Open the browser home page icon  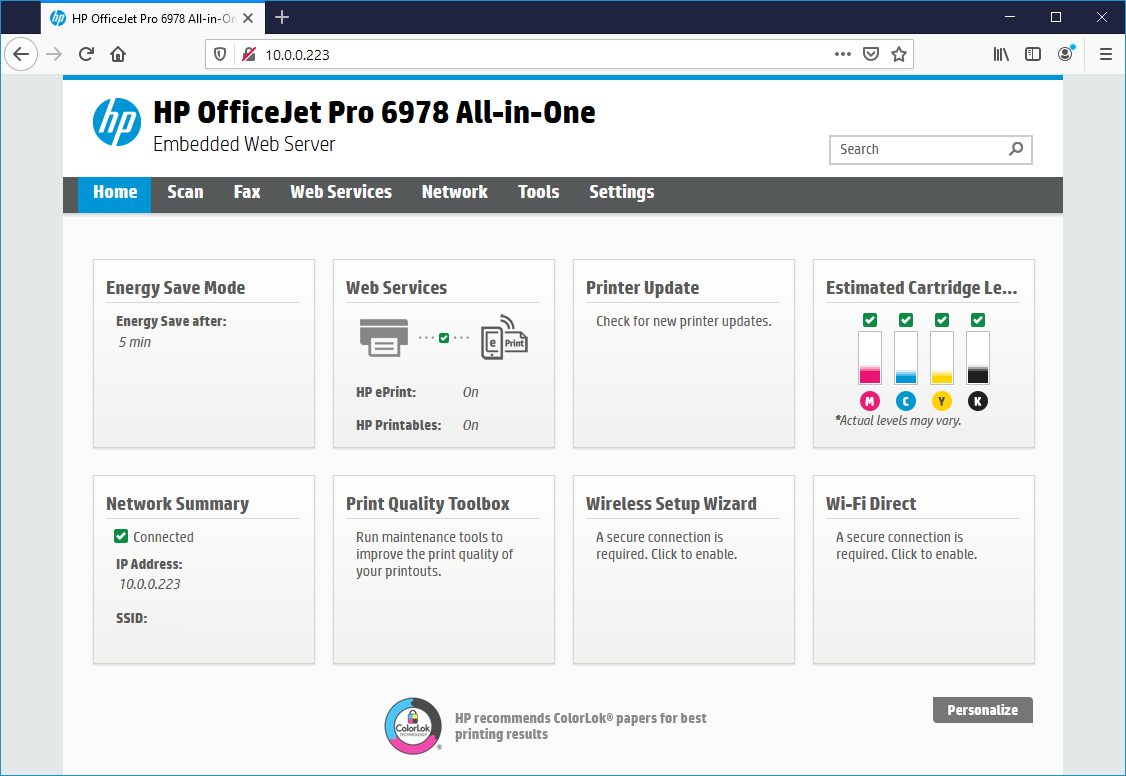[x=118, y=55]
